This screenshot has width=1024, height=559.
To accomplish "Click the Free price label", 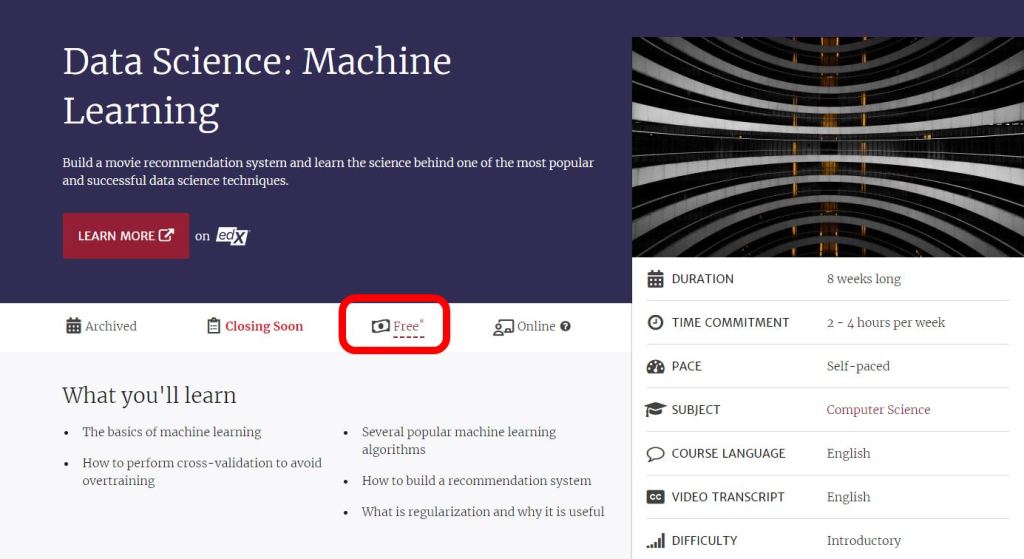I will pos(407,326).
